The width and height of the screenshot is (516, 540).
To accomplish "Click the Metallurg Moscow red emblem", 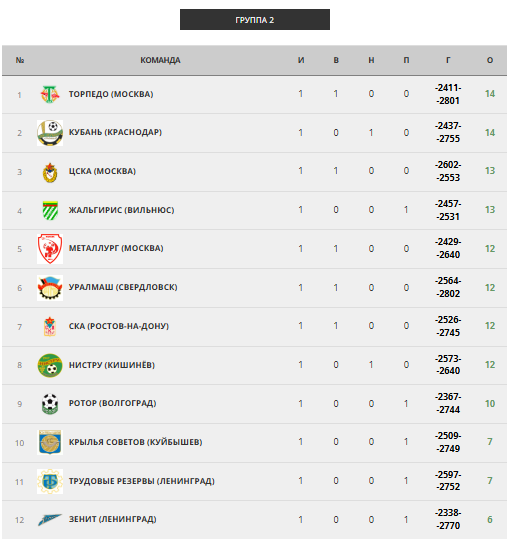I will (50, 249).
